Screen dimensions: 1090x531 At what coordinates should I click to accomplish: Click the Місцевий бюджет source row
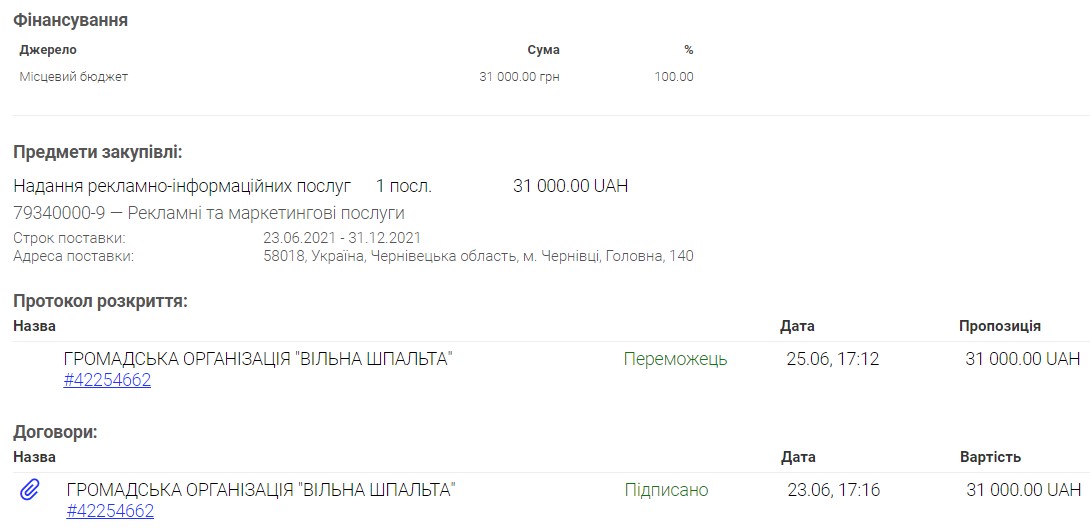(x=74, y=77)
